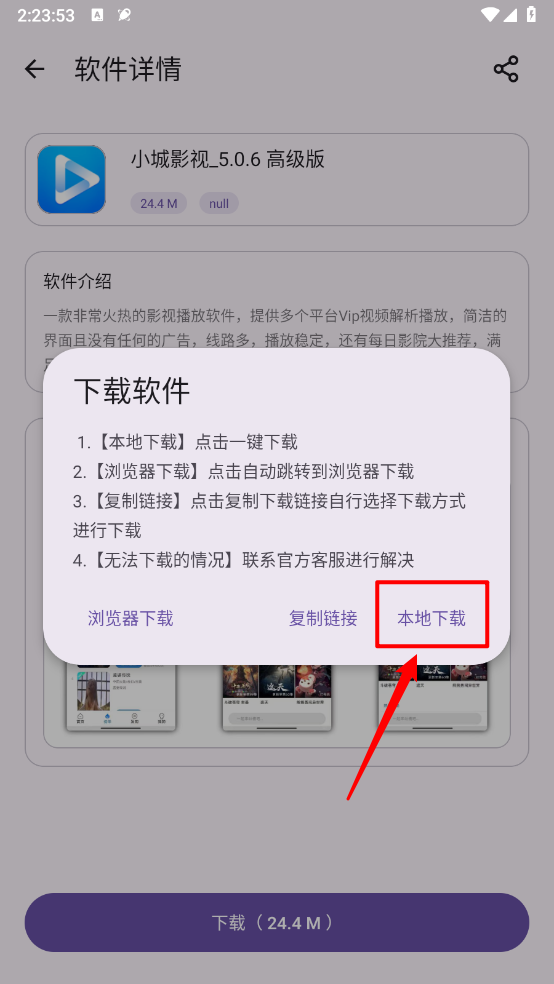Open the right app screenshot thumbnail
This screenshot has height=984, width=554.
(x=432, y=698)
